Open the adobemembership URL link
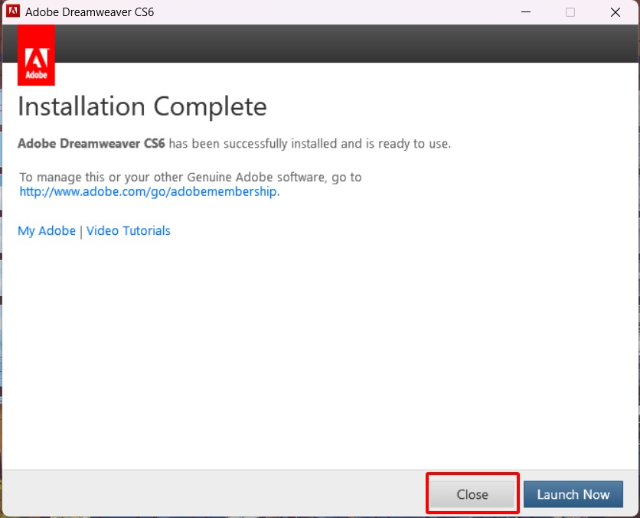The image size is (640, 518). tap(148, 191)
